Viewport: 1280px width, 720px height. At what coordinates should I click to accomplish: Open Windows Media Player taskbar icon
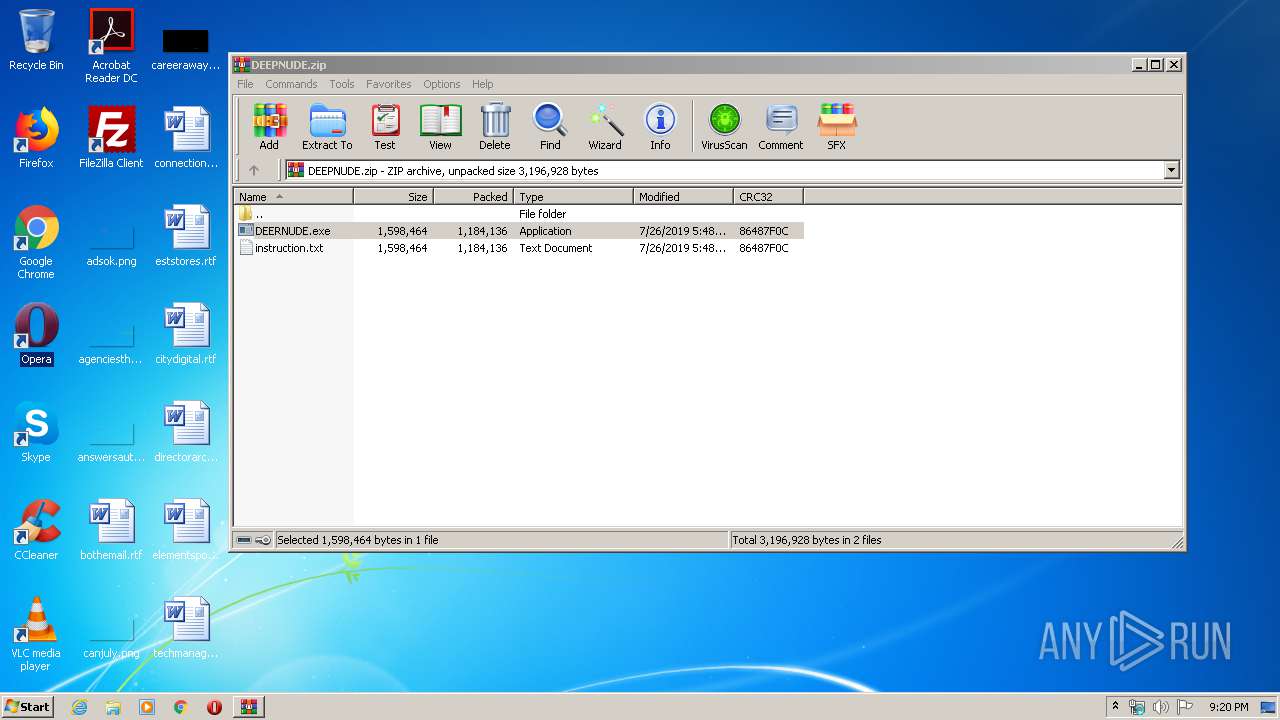coord(147,707)
